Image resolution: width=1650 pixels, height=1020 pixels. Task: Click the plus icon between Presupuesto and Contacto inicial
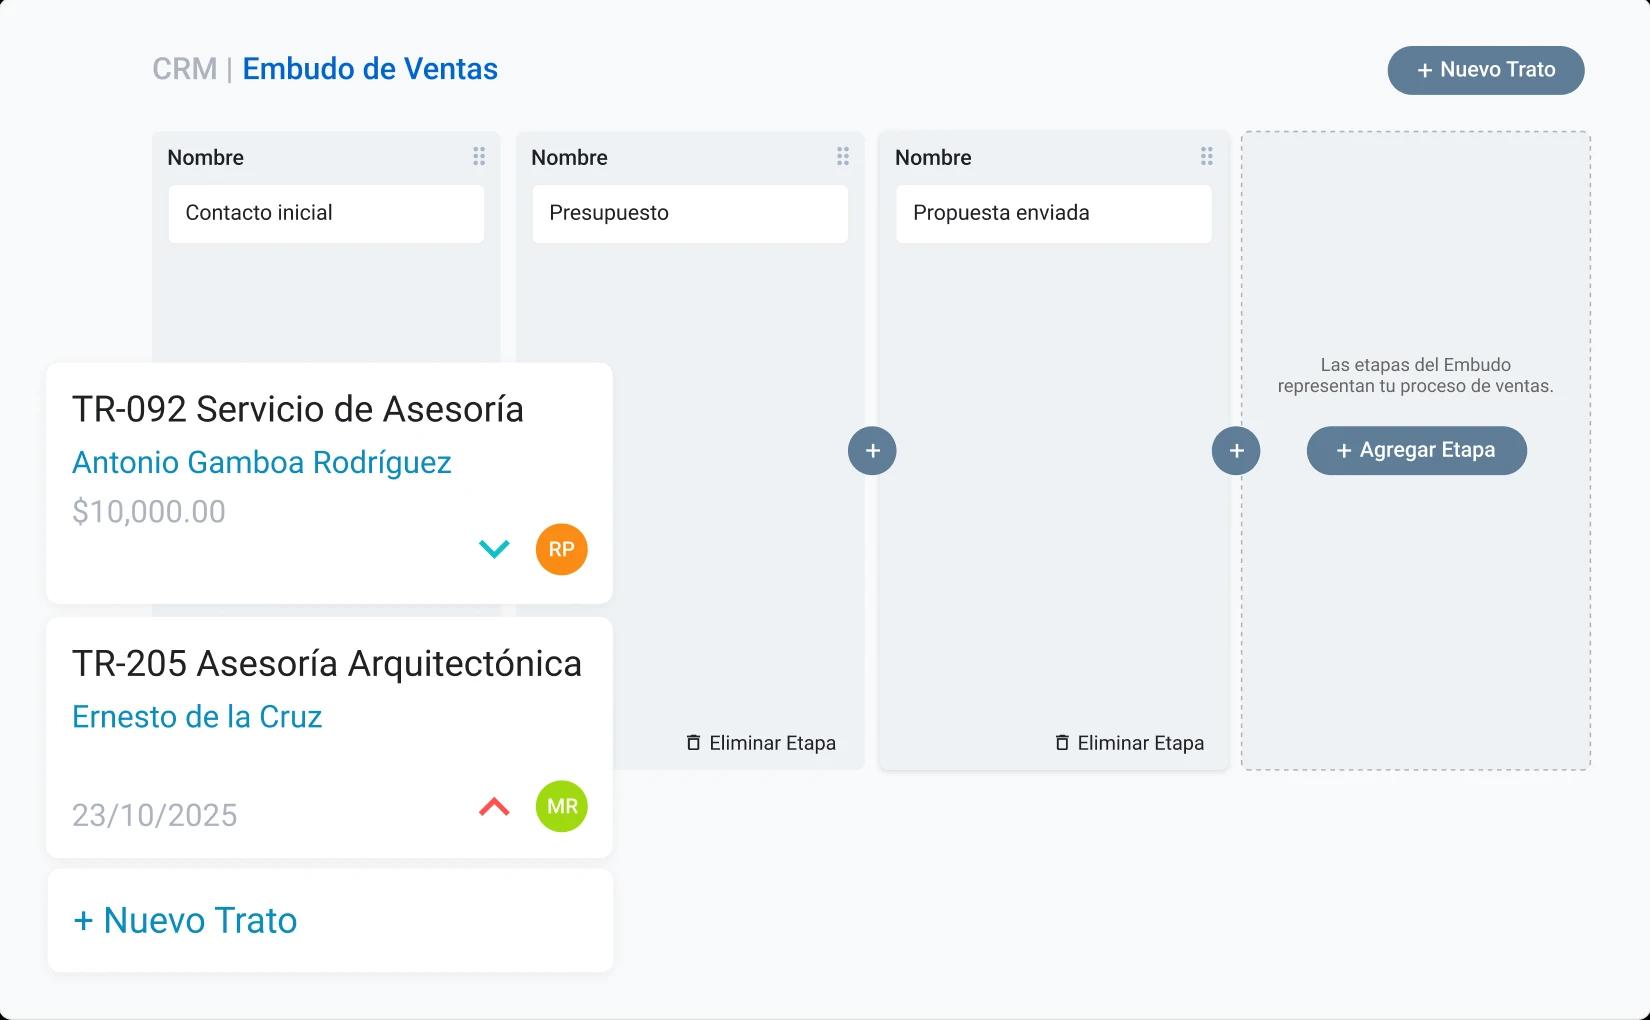[872, 450]
